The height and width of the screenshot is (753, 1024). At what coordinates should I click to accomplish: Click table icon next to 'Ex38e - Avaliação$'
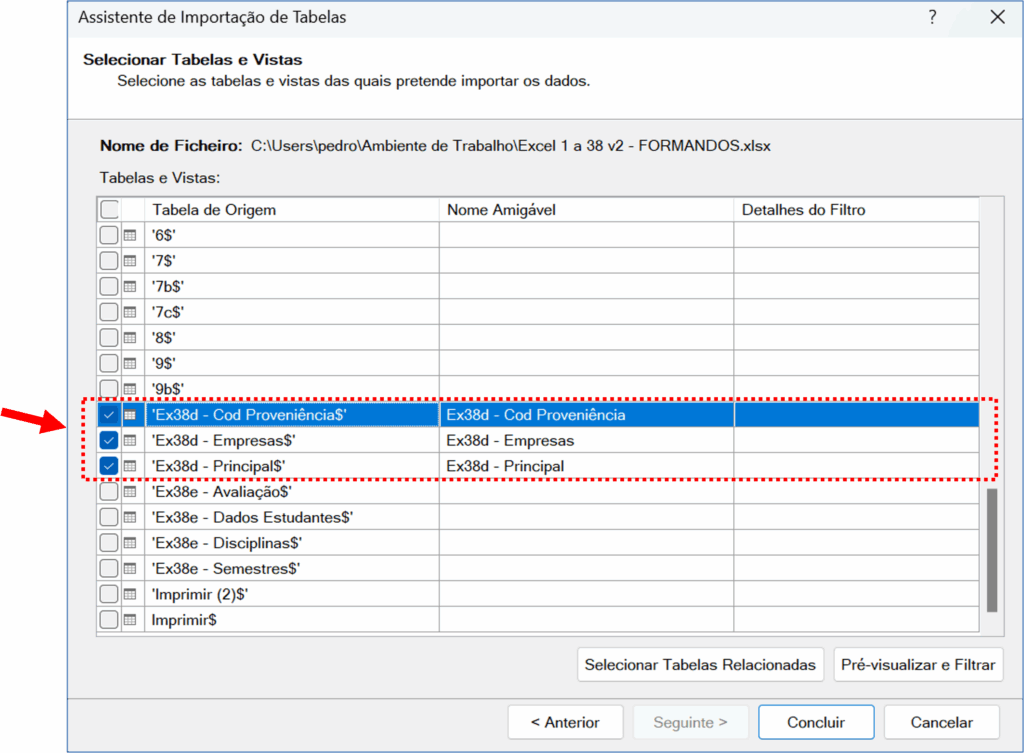[130, 492]
